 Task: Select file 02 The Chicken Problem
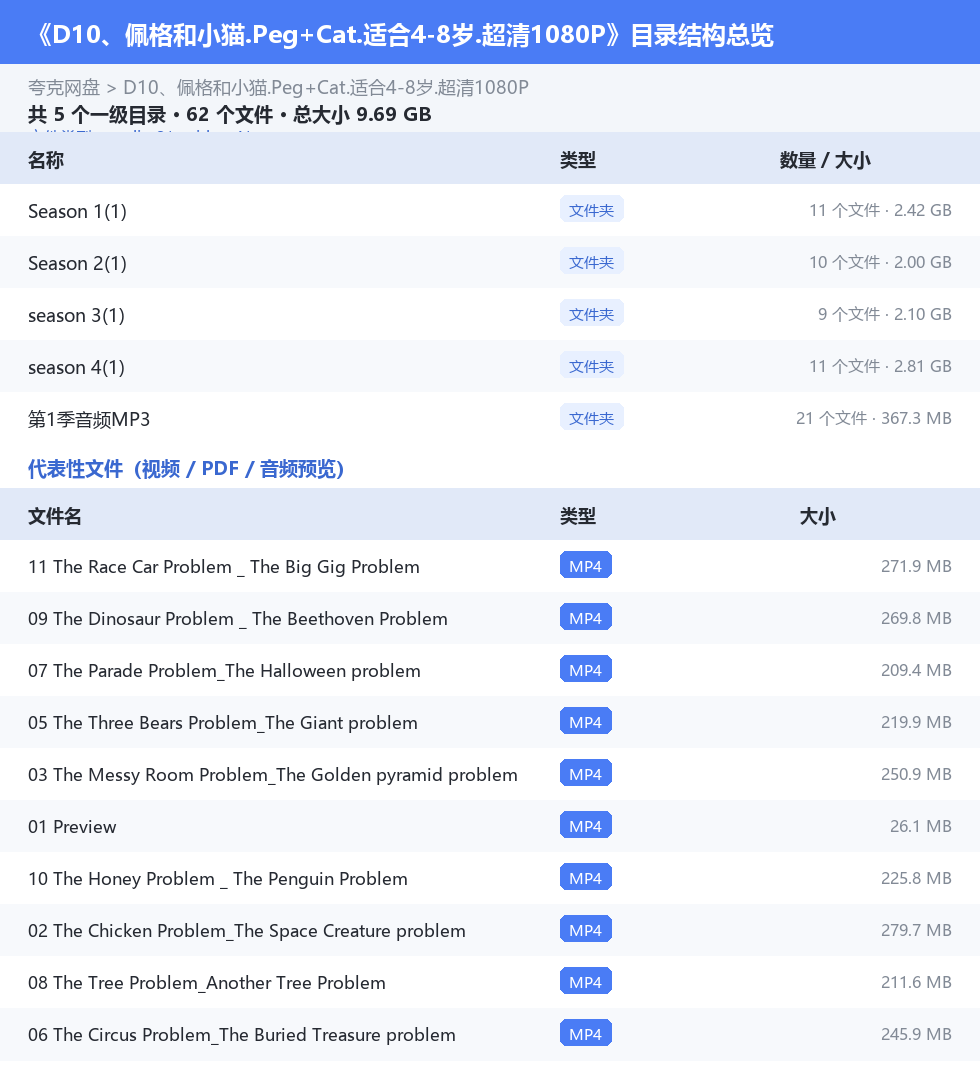pyautogui.click(x=247, y=931)
